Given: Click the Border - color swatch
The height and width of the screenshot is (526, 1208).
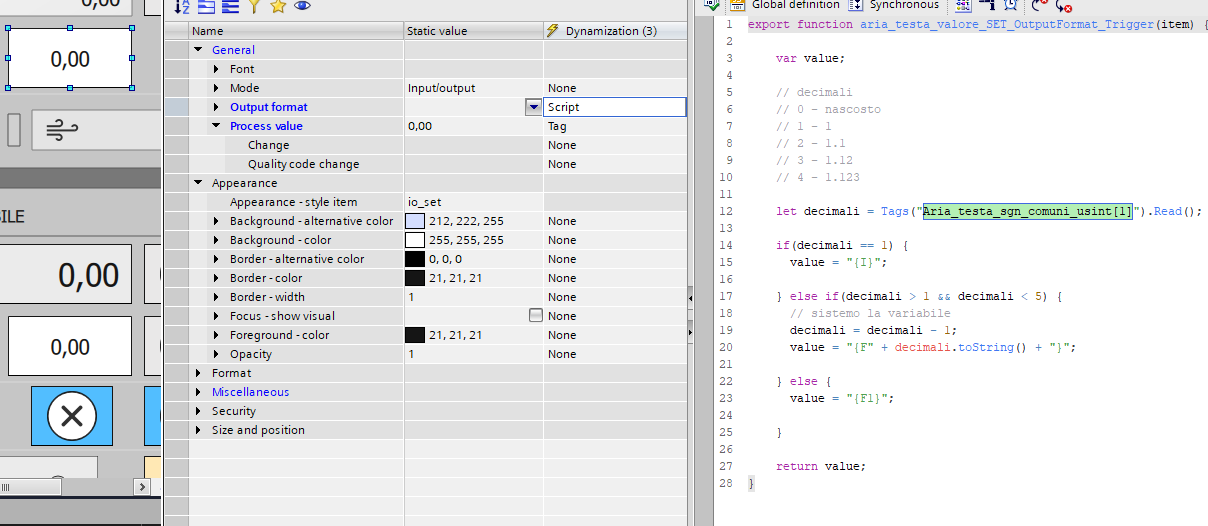Looking at the screenshot, I should [x=415, y=278].
